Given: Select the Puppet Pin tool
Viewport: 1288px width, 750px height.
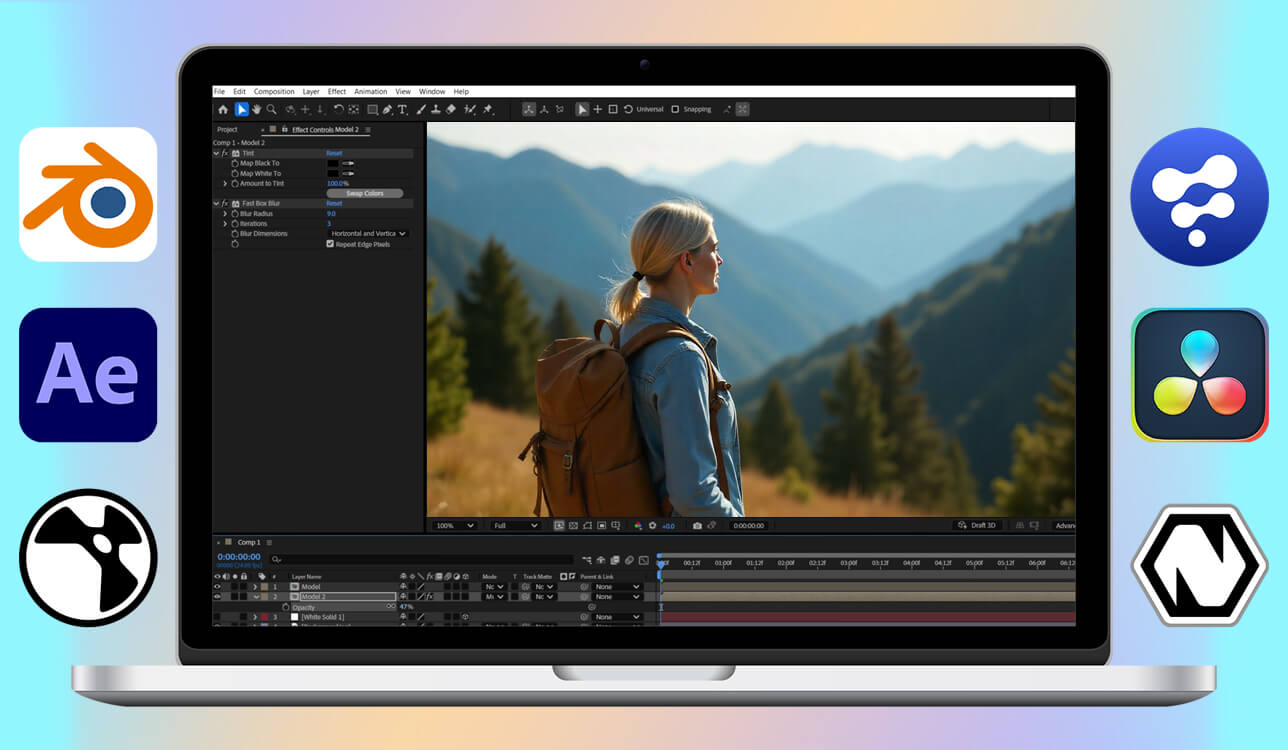Looking at the screenshot, I should 487,109.
